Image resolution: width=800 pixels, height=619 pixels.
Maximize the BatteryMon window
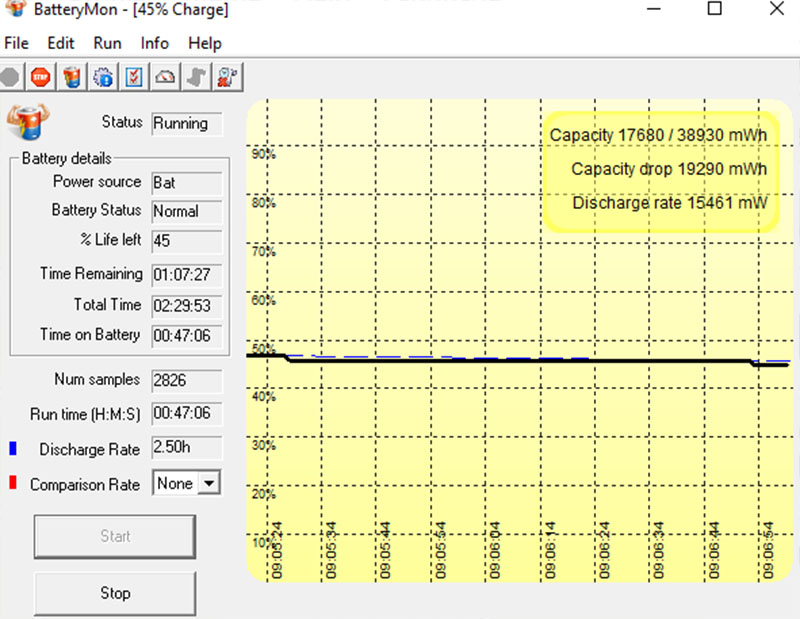714,9
